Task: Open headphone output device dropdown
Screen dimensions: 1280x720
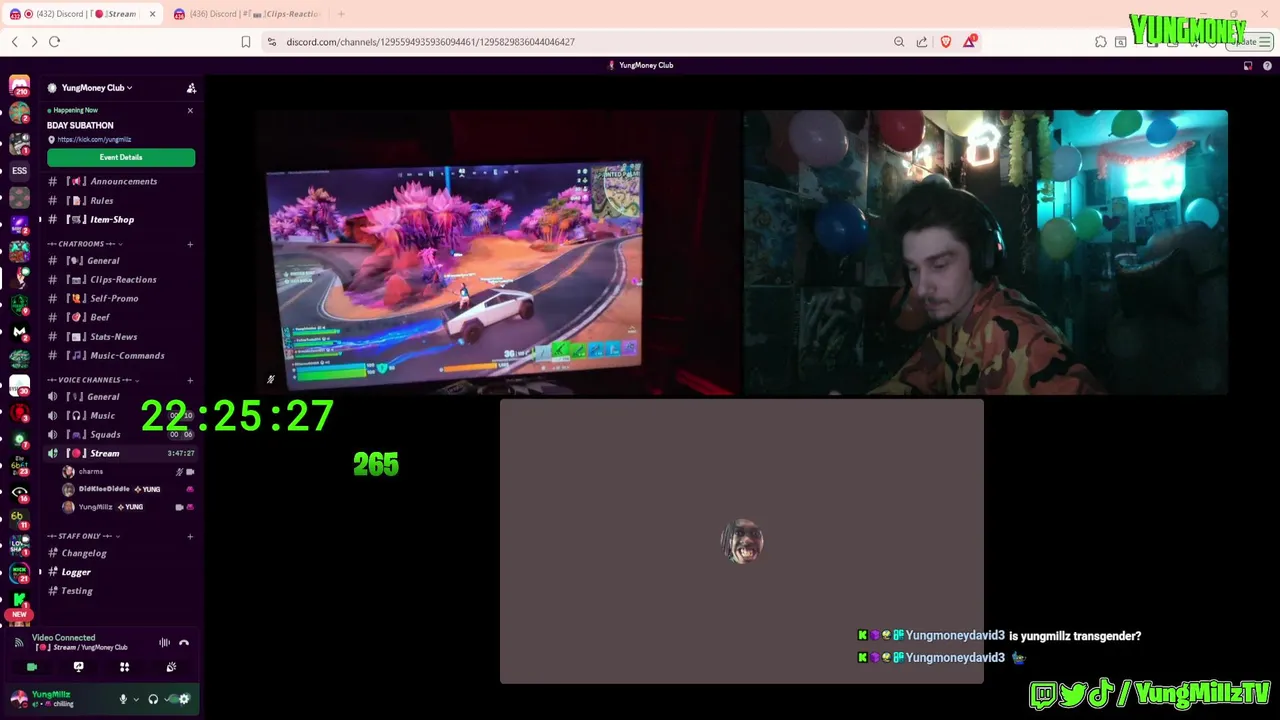Action: [x=166, y=699]
